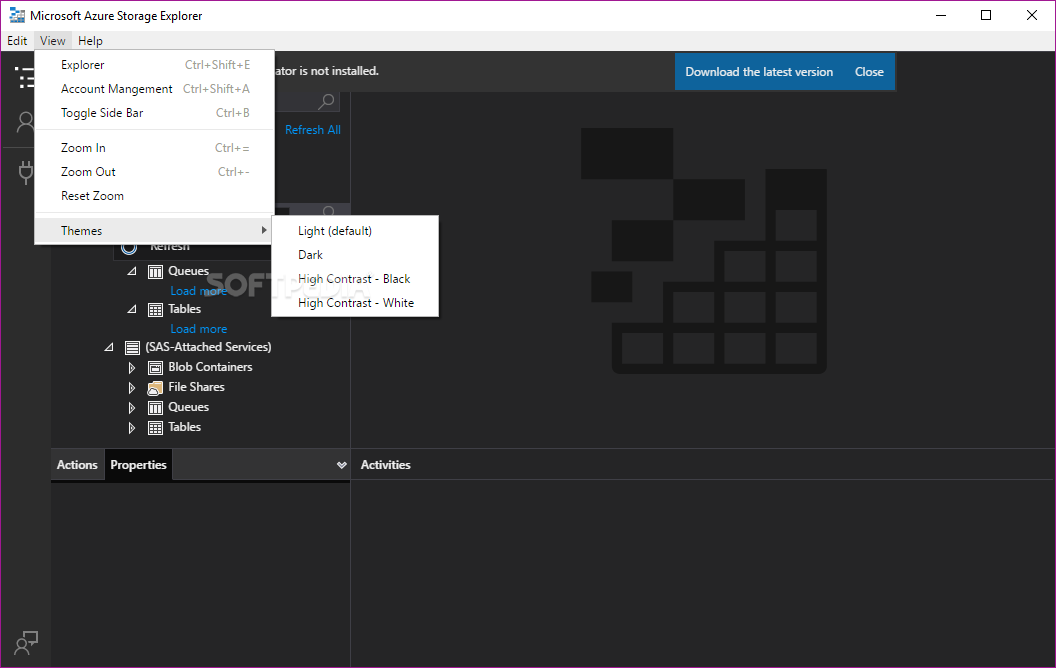Close the update notification bar
Screen dimensions: 1056x668
[x=869, y=72]
